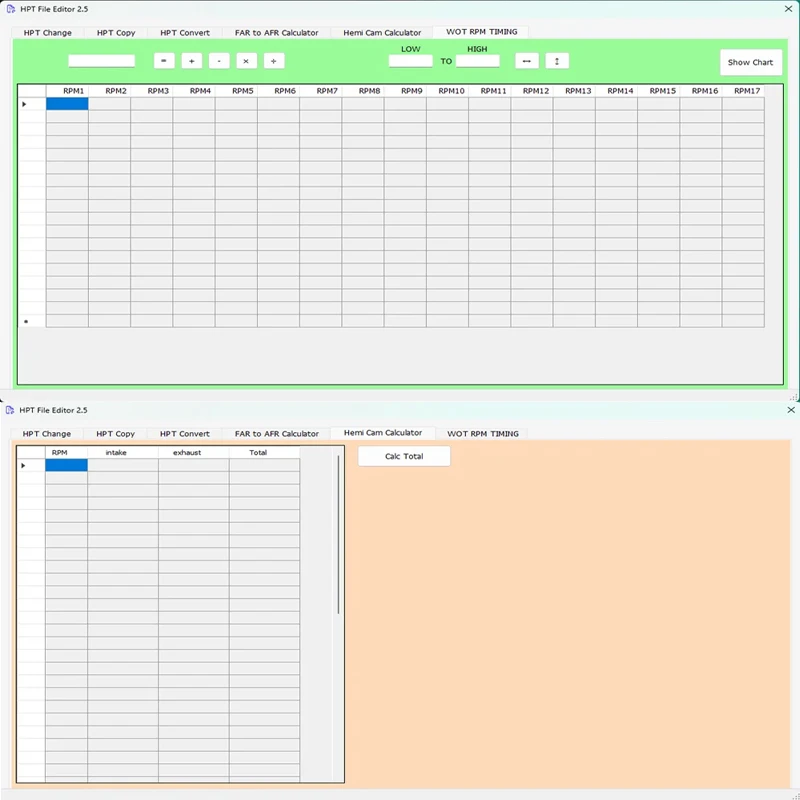Click the LOW value input field
Viewport: 800px width, 800px height.
click(411, 61)
